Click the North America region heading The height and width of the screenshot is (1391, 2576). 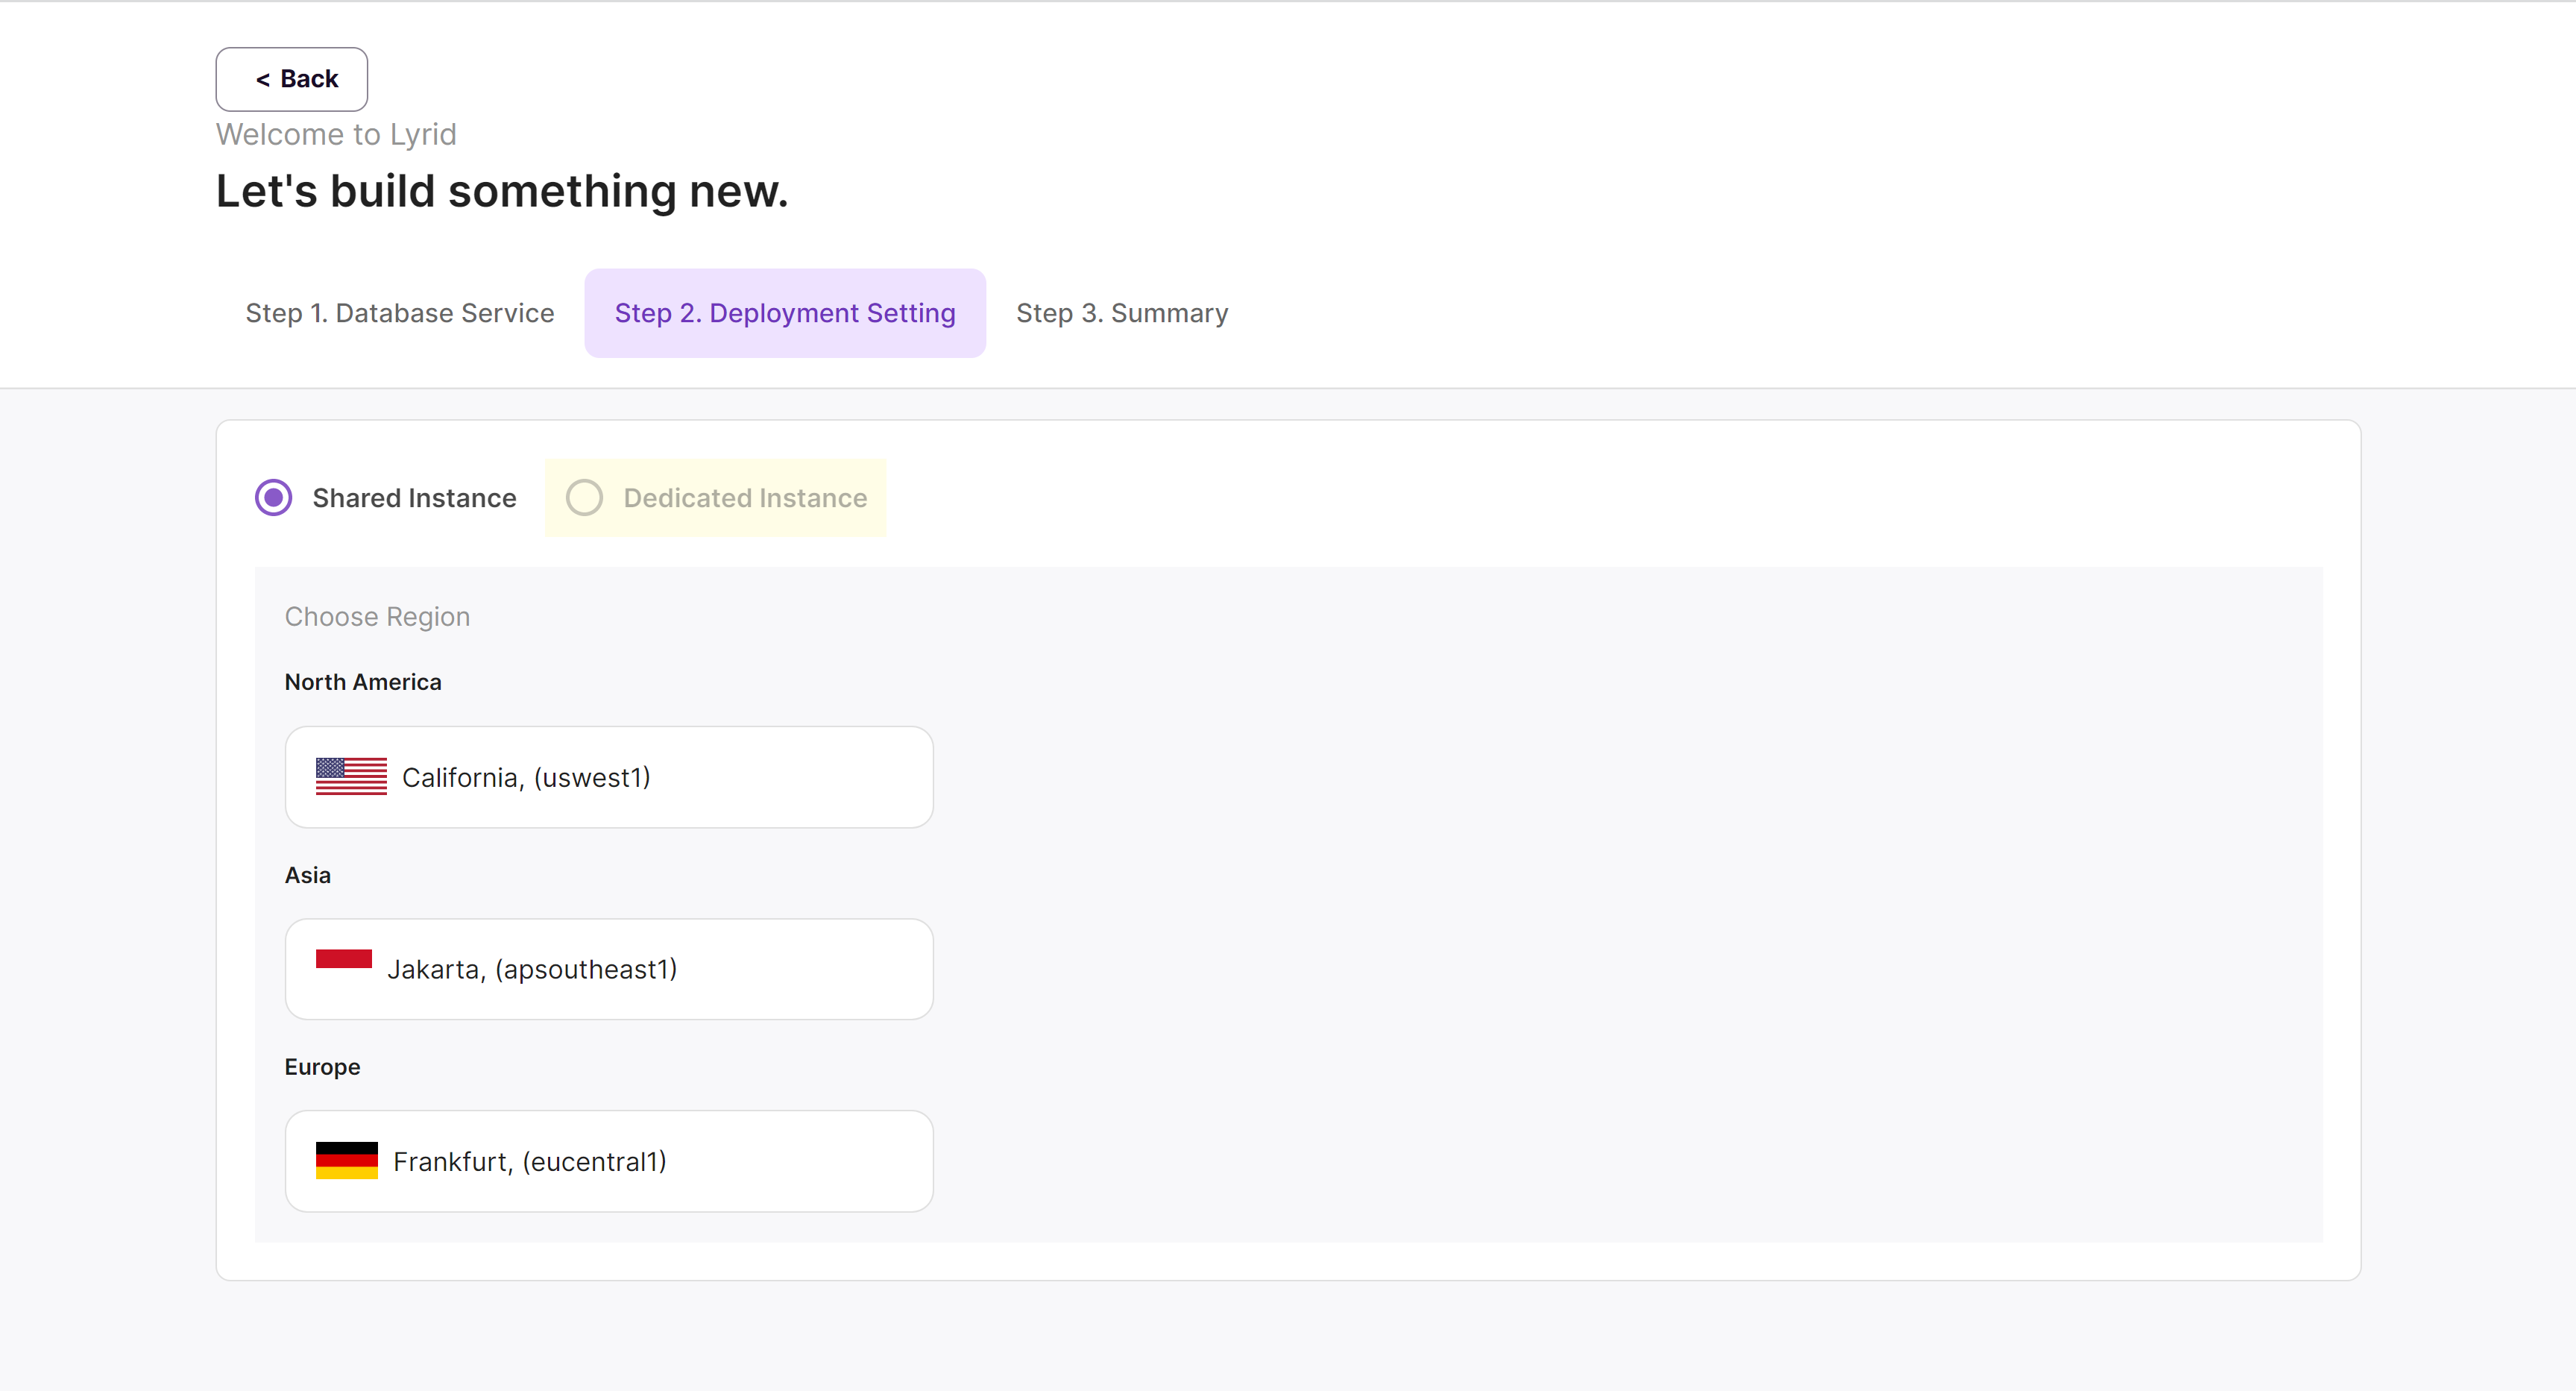tap(362, 682)
